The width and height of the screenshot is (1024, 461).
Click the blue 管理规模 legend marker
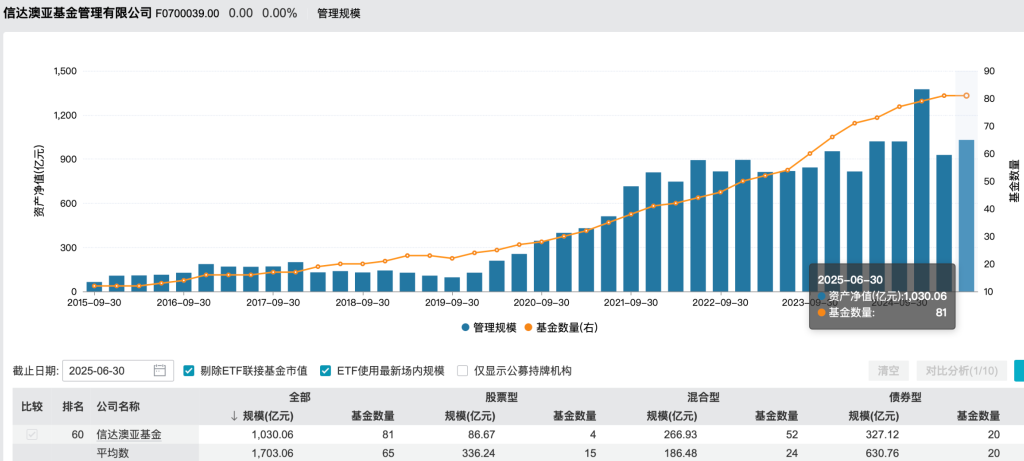coord(466,327)
